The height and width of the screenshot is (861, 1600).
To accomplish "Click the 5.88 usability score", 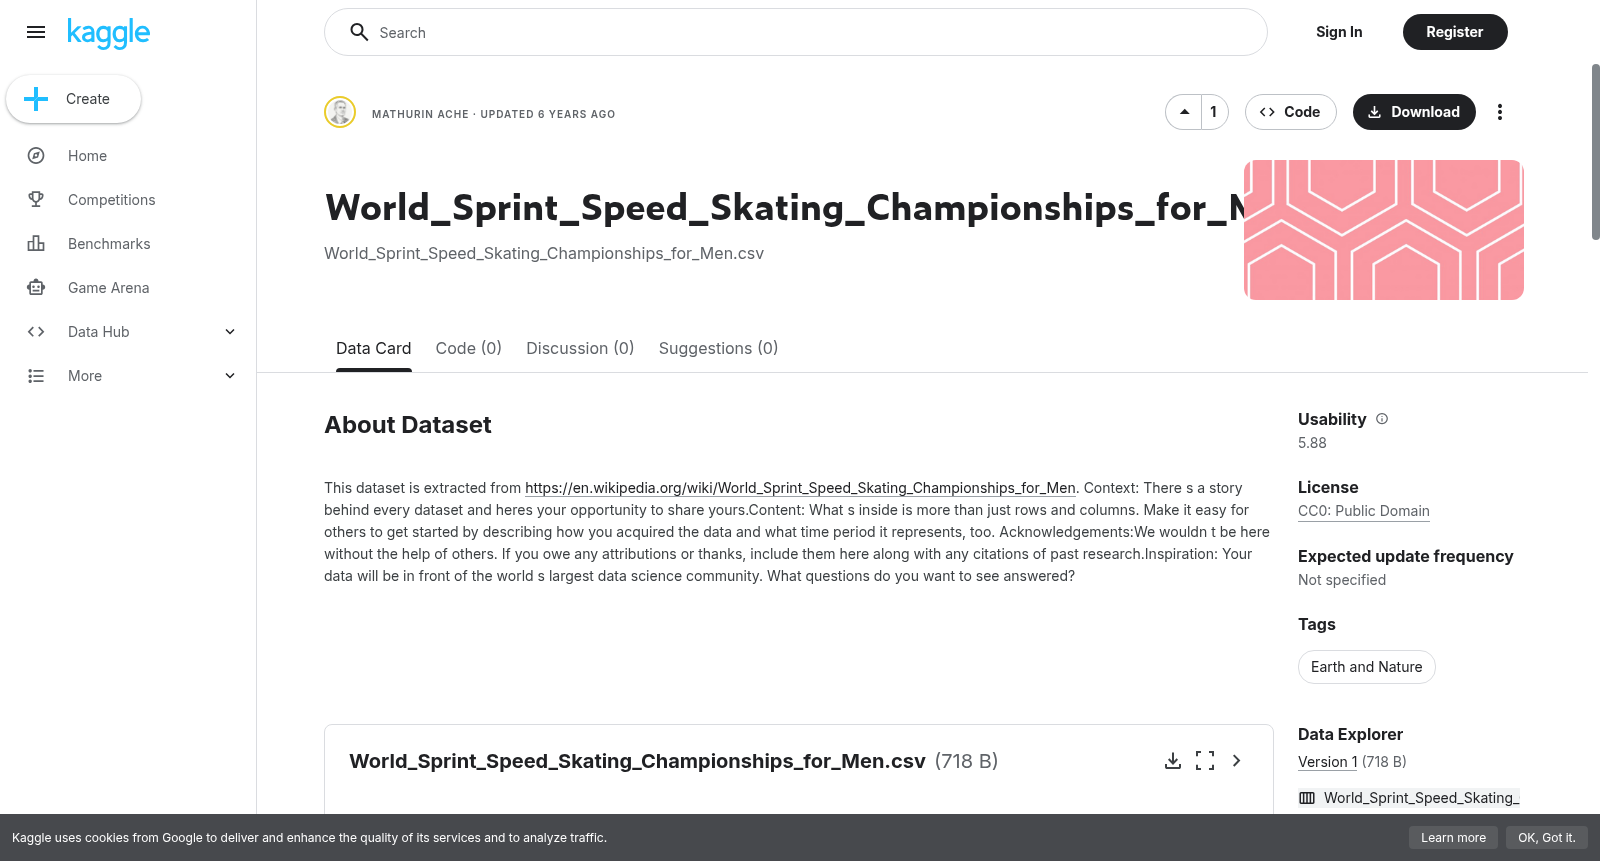I will [1312, 443].
